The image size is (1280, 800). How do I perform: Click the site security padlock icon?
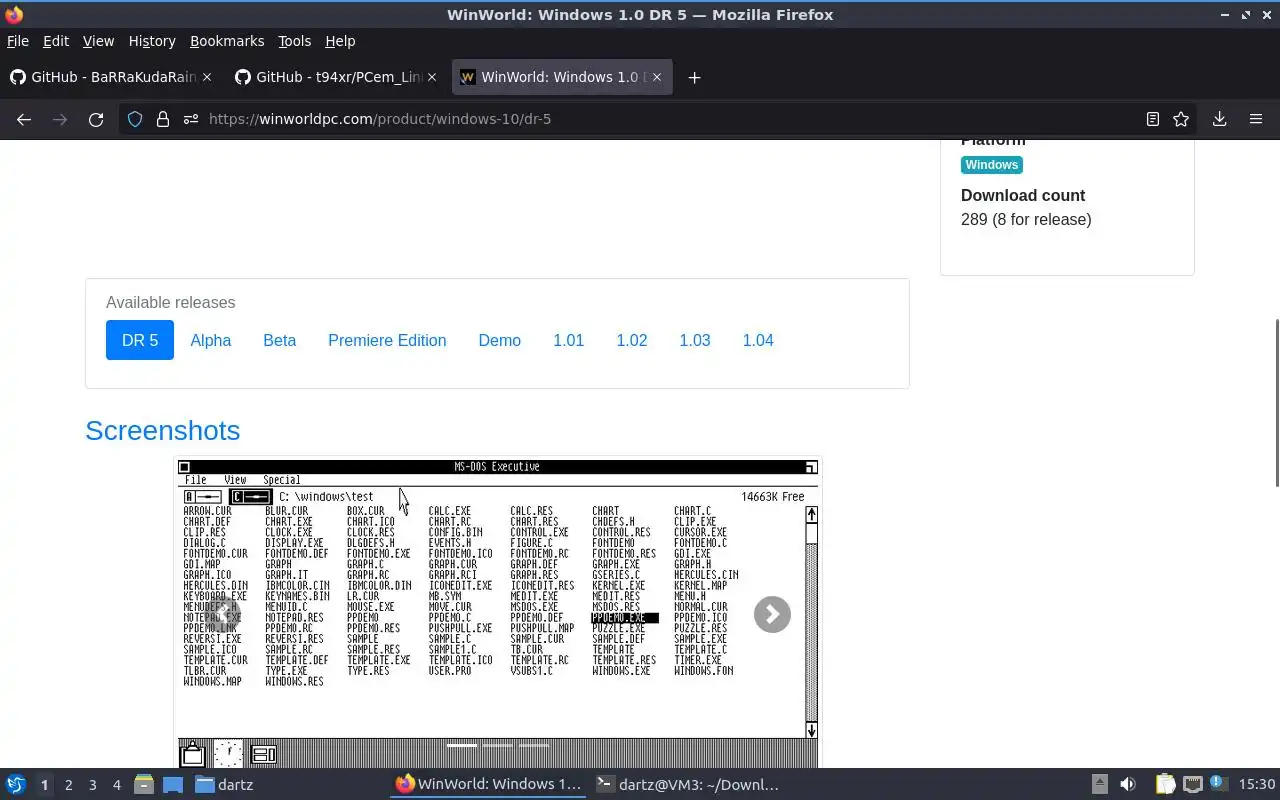coord(163,119)
